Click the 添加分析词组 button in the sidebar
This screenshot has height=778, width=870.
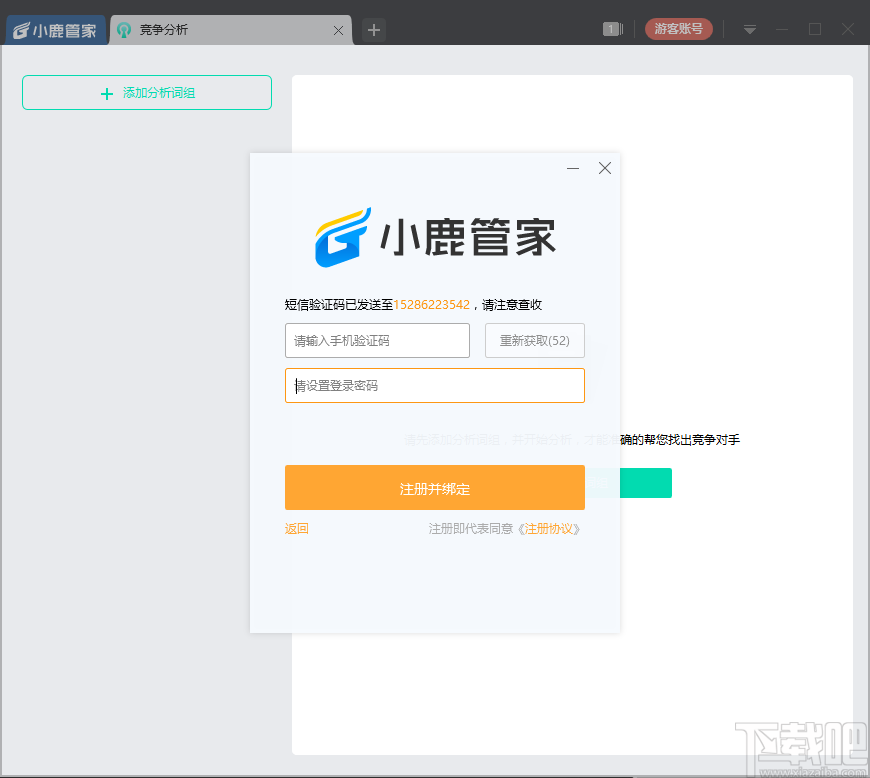pyautogui.click(x=146, y=92)
